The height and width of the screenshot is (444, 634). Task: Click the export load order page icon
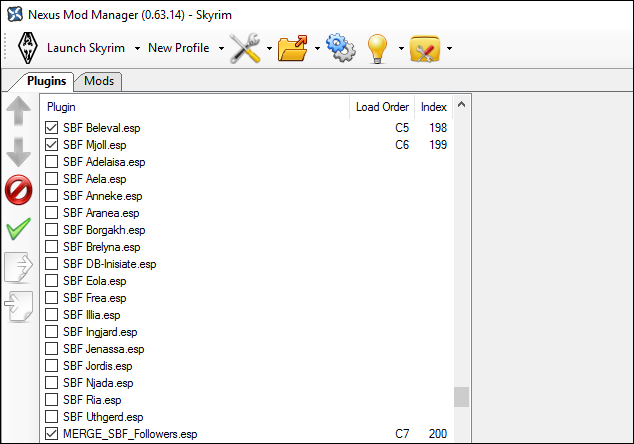(19, 267)
